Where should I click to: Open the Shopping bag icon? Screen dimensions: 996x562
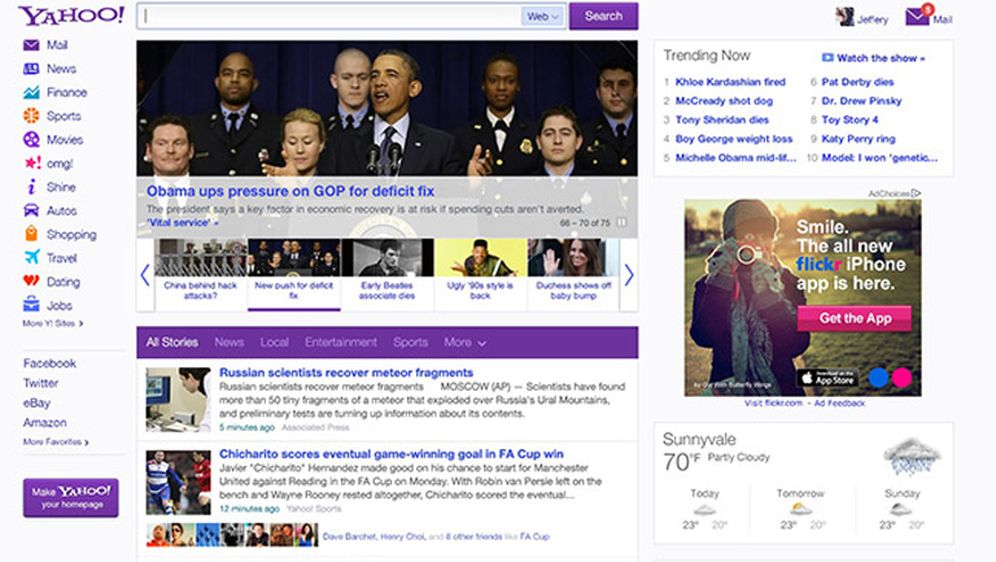(x=31, y=234)
